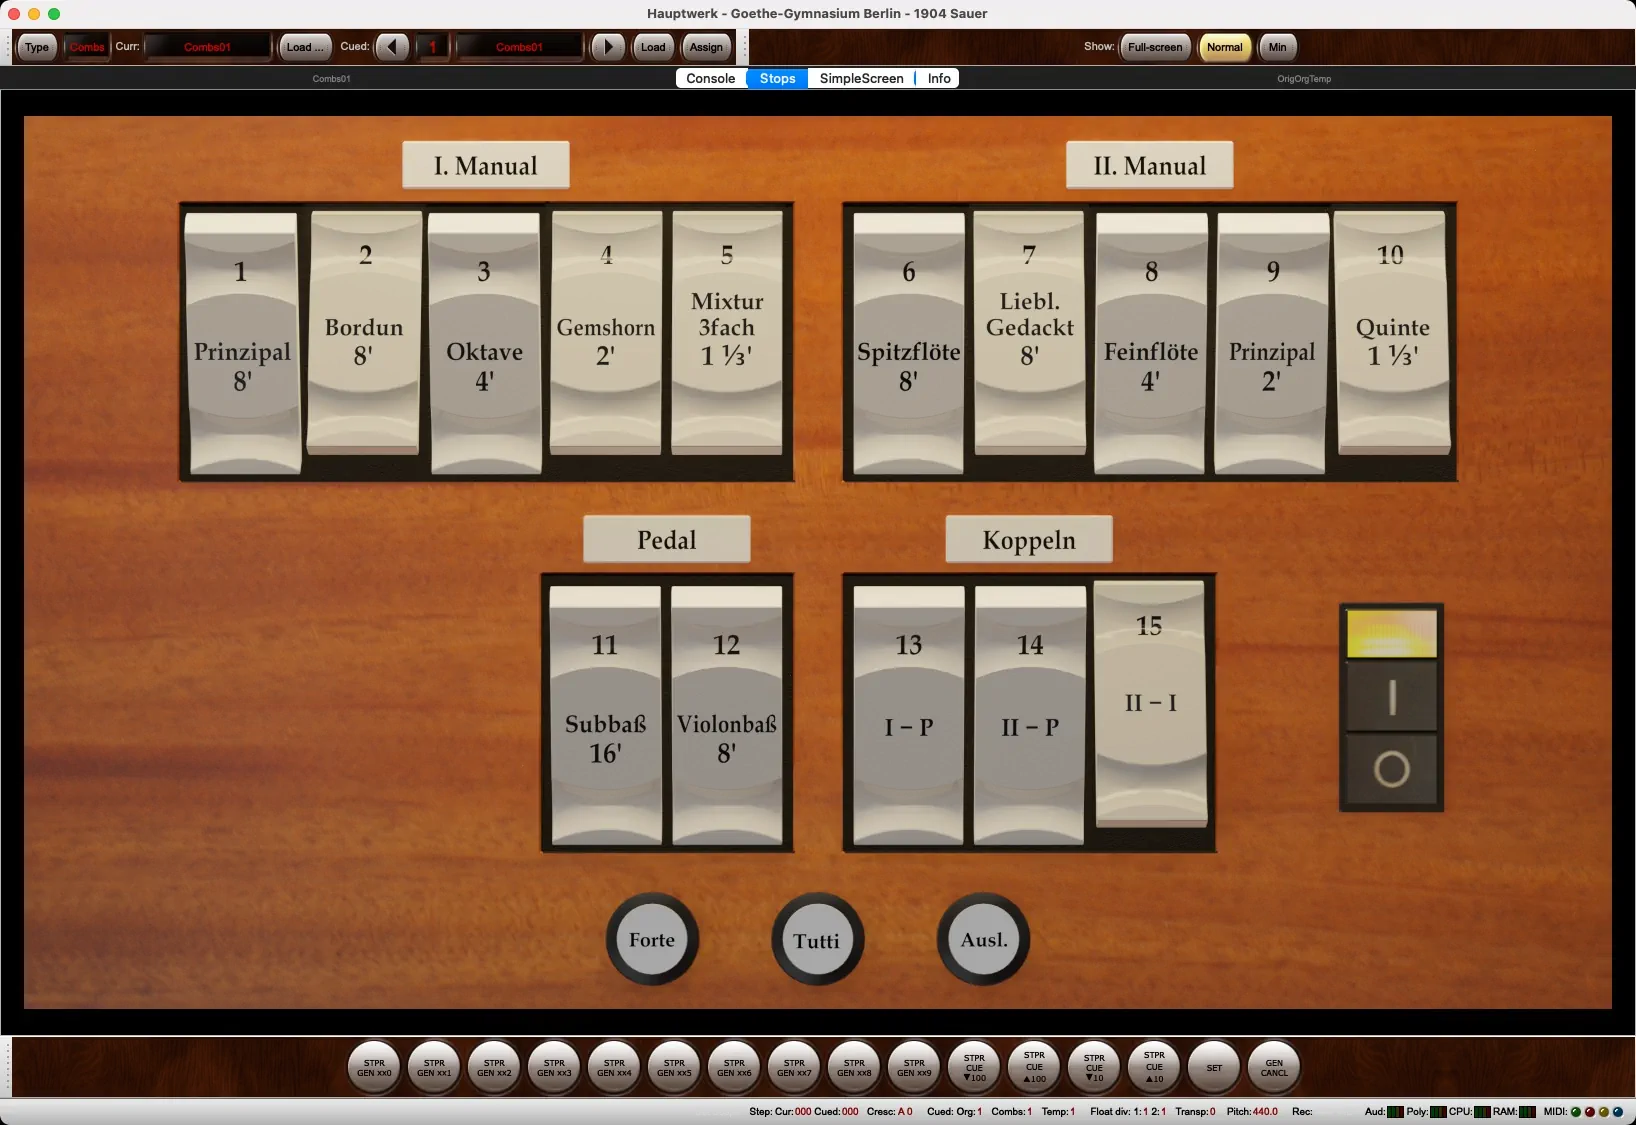Click the current Combs01 combination field

[208, 47]
